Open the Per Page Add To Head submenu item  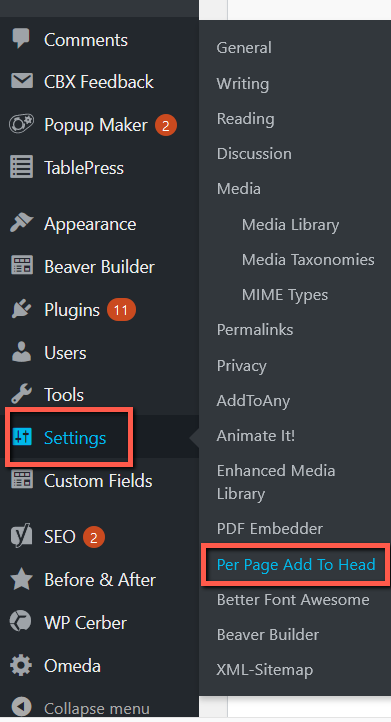pos(296,565)
